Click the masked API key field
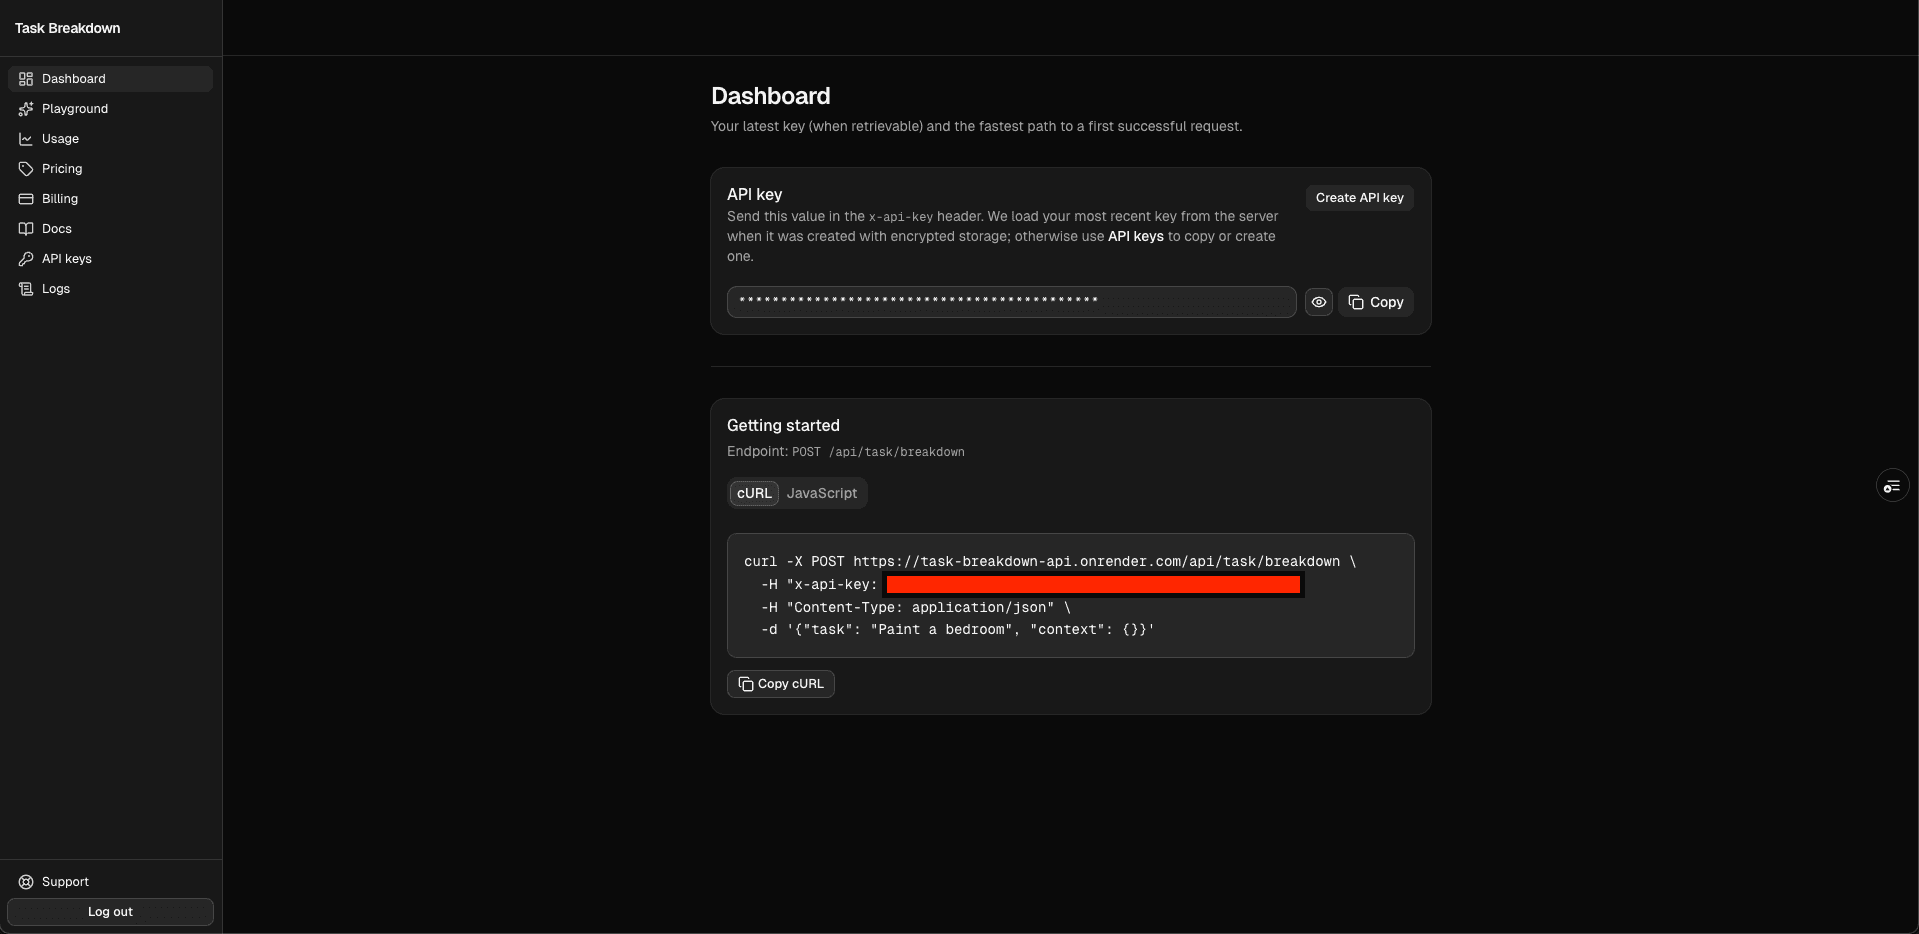This screenshot has width=1919, height=934. pos(1010,302)
